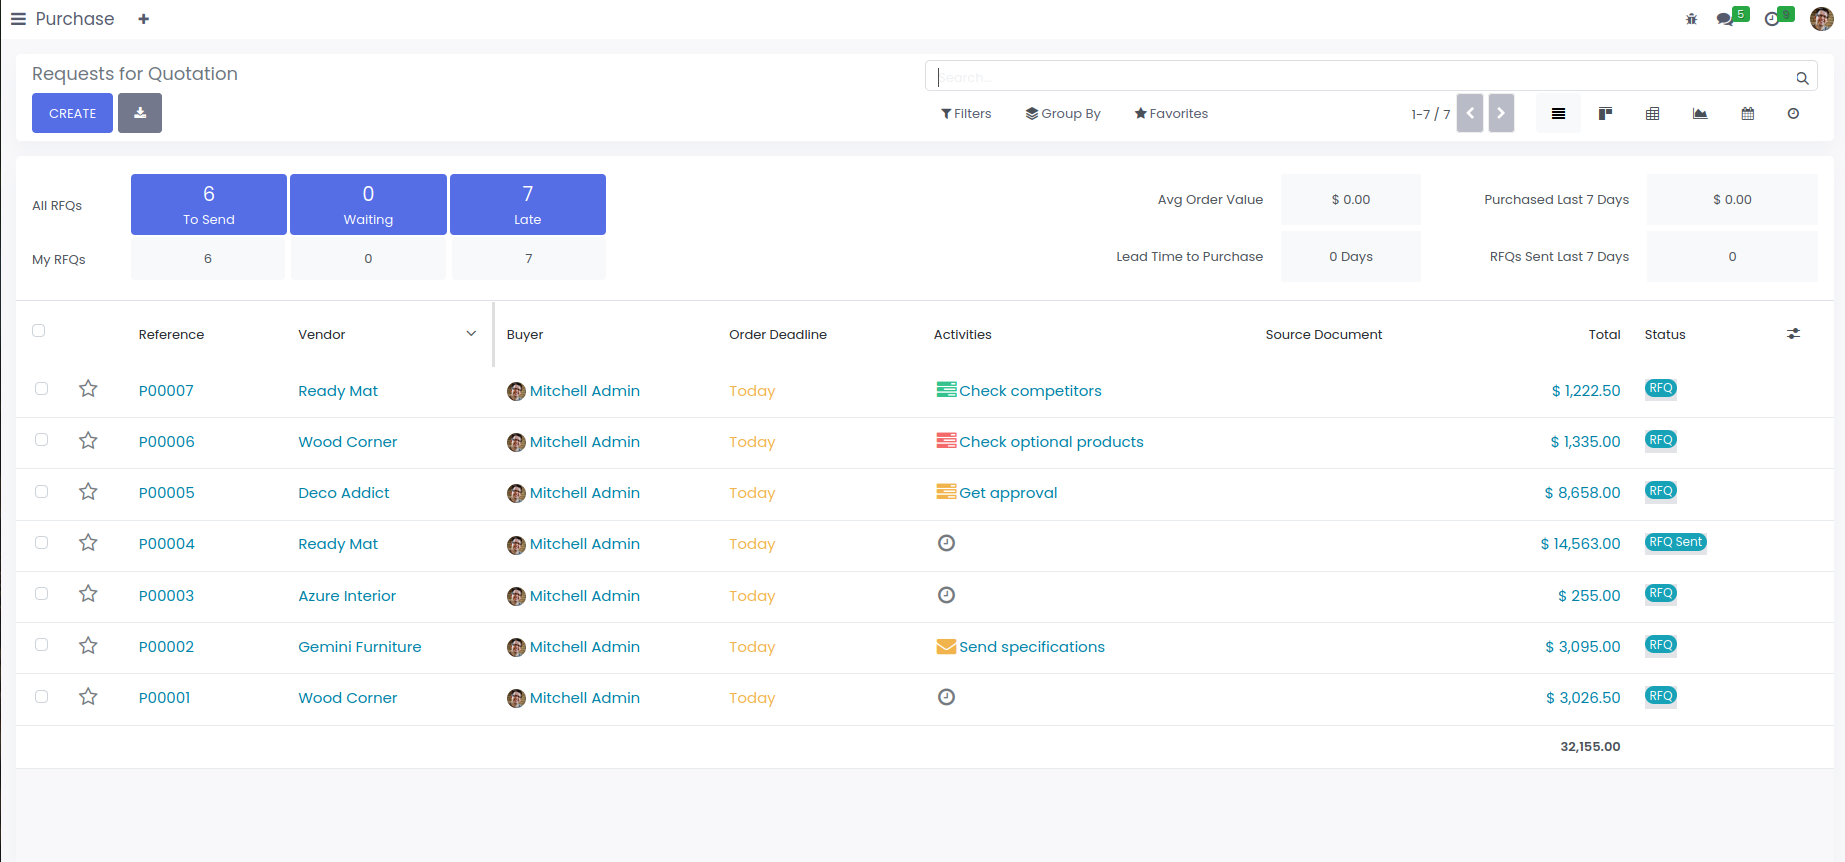
Task: Open optional columns settings in table header
Action: point(1793,334)
